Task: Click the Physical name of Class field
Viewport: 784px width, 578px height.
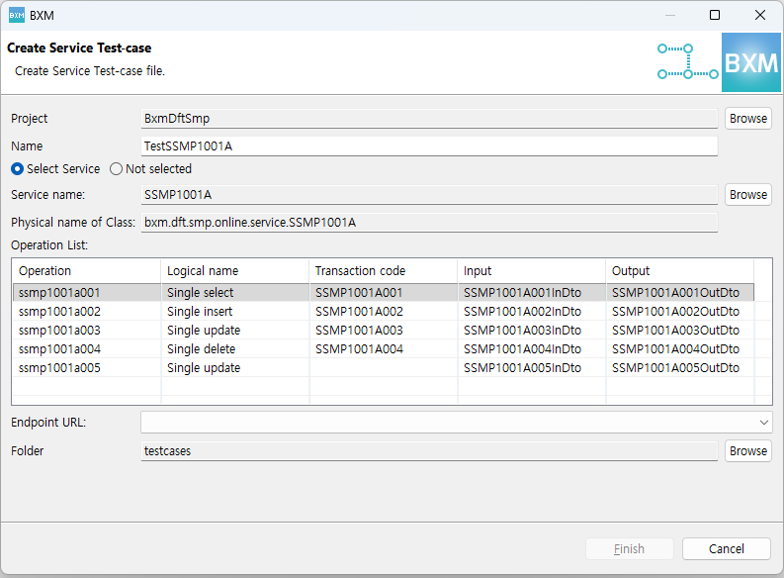Action: (429, 222)
